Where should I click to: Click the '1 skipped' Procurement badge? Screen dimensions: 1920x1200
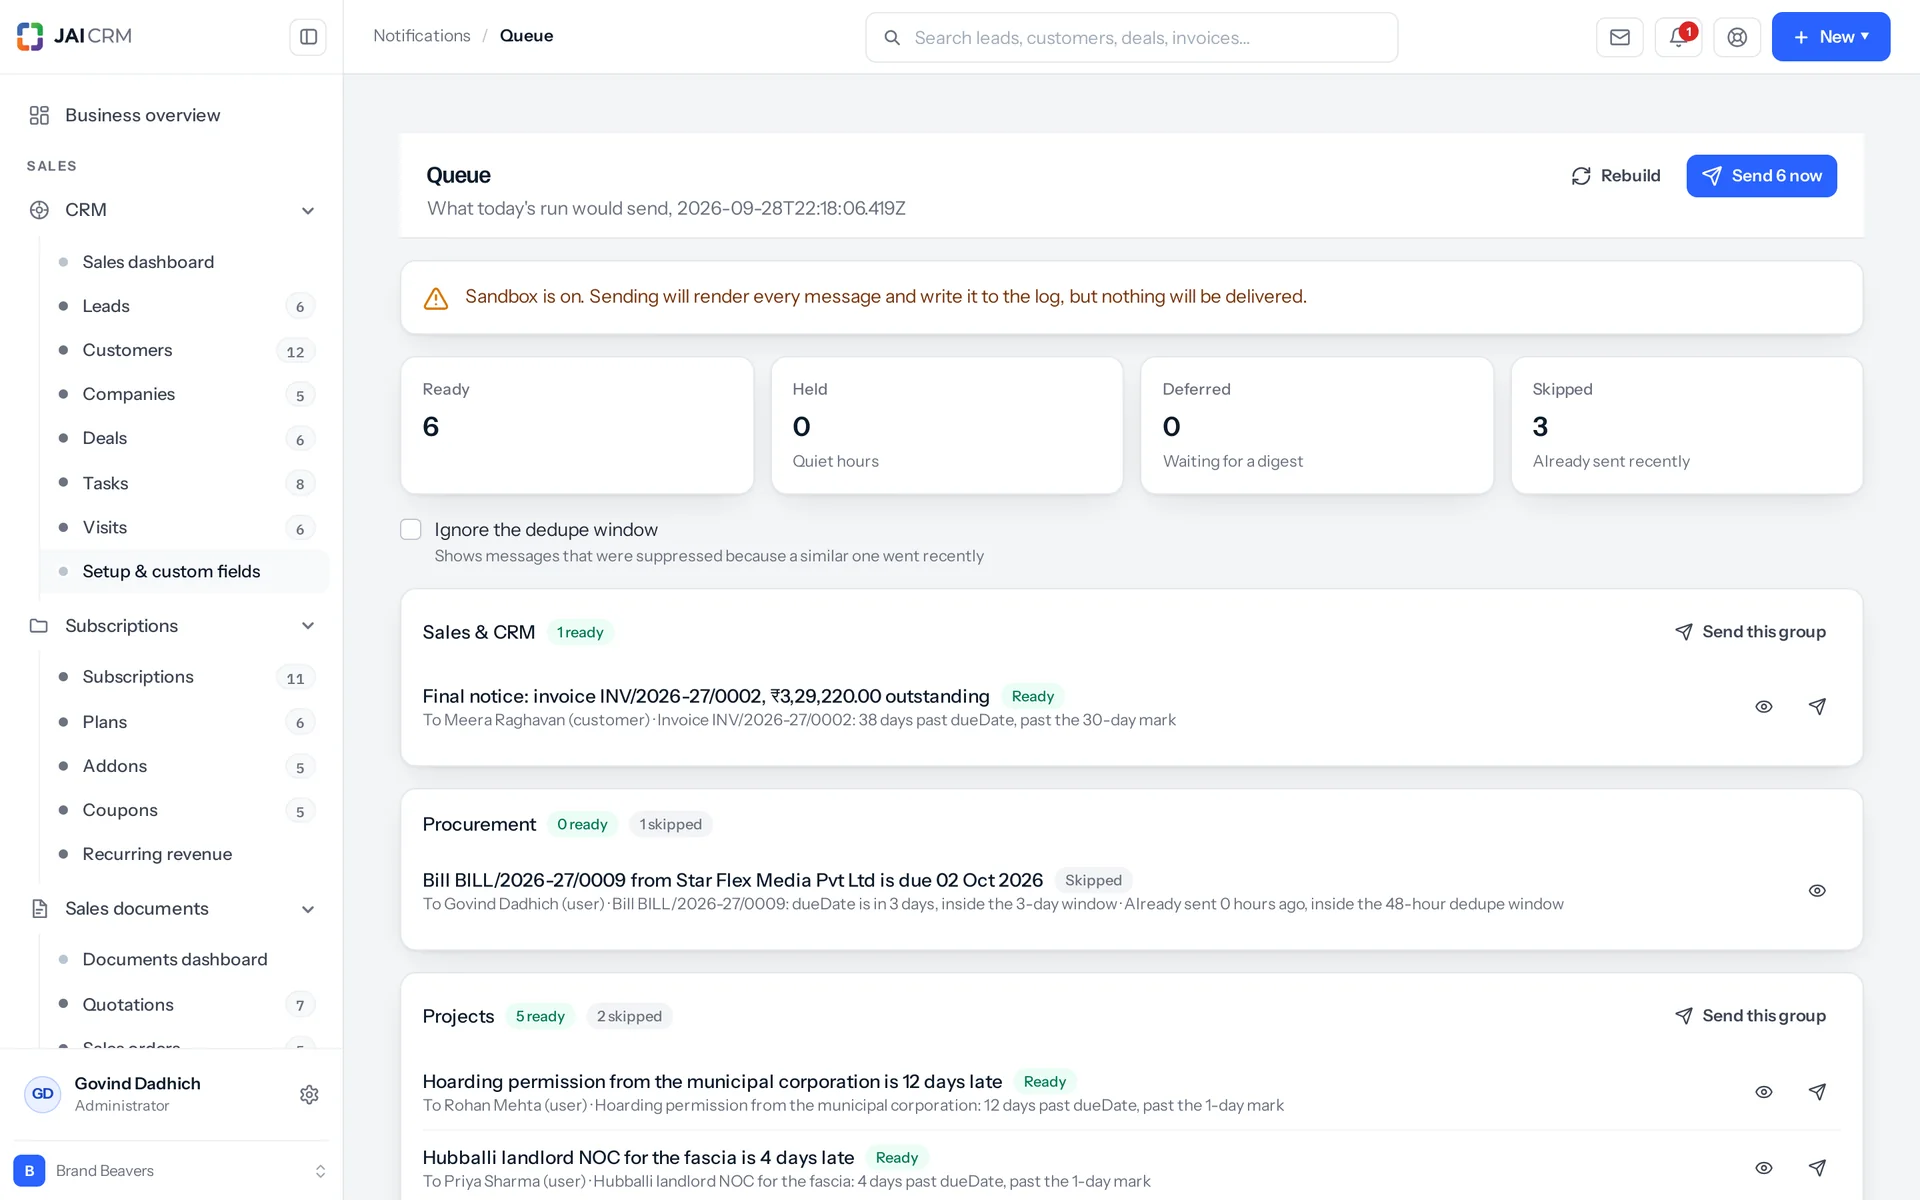point(670,825)
